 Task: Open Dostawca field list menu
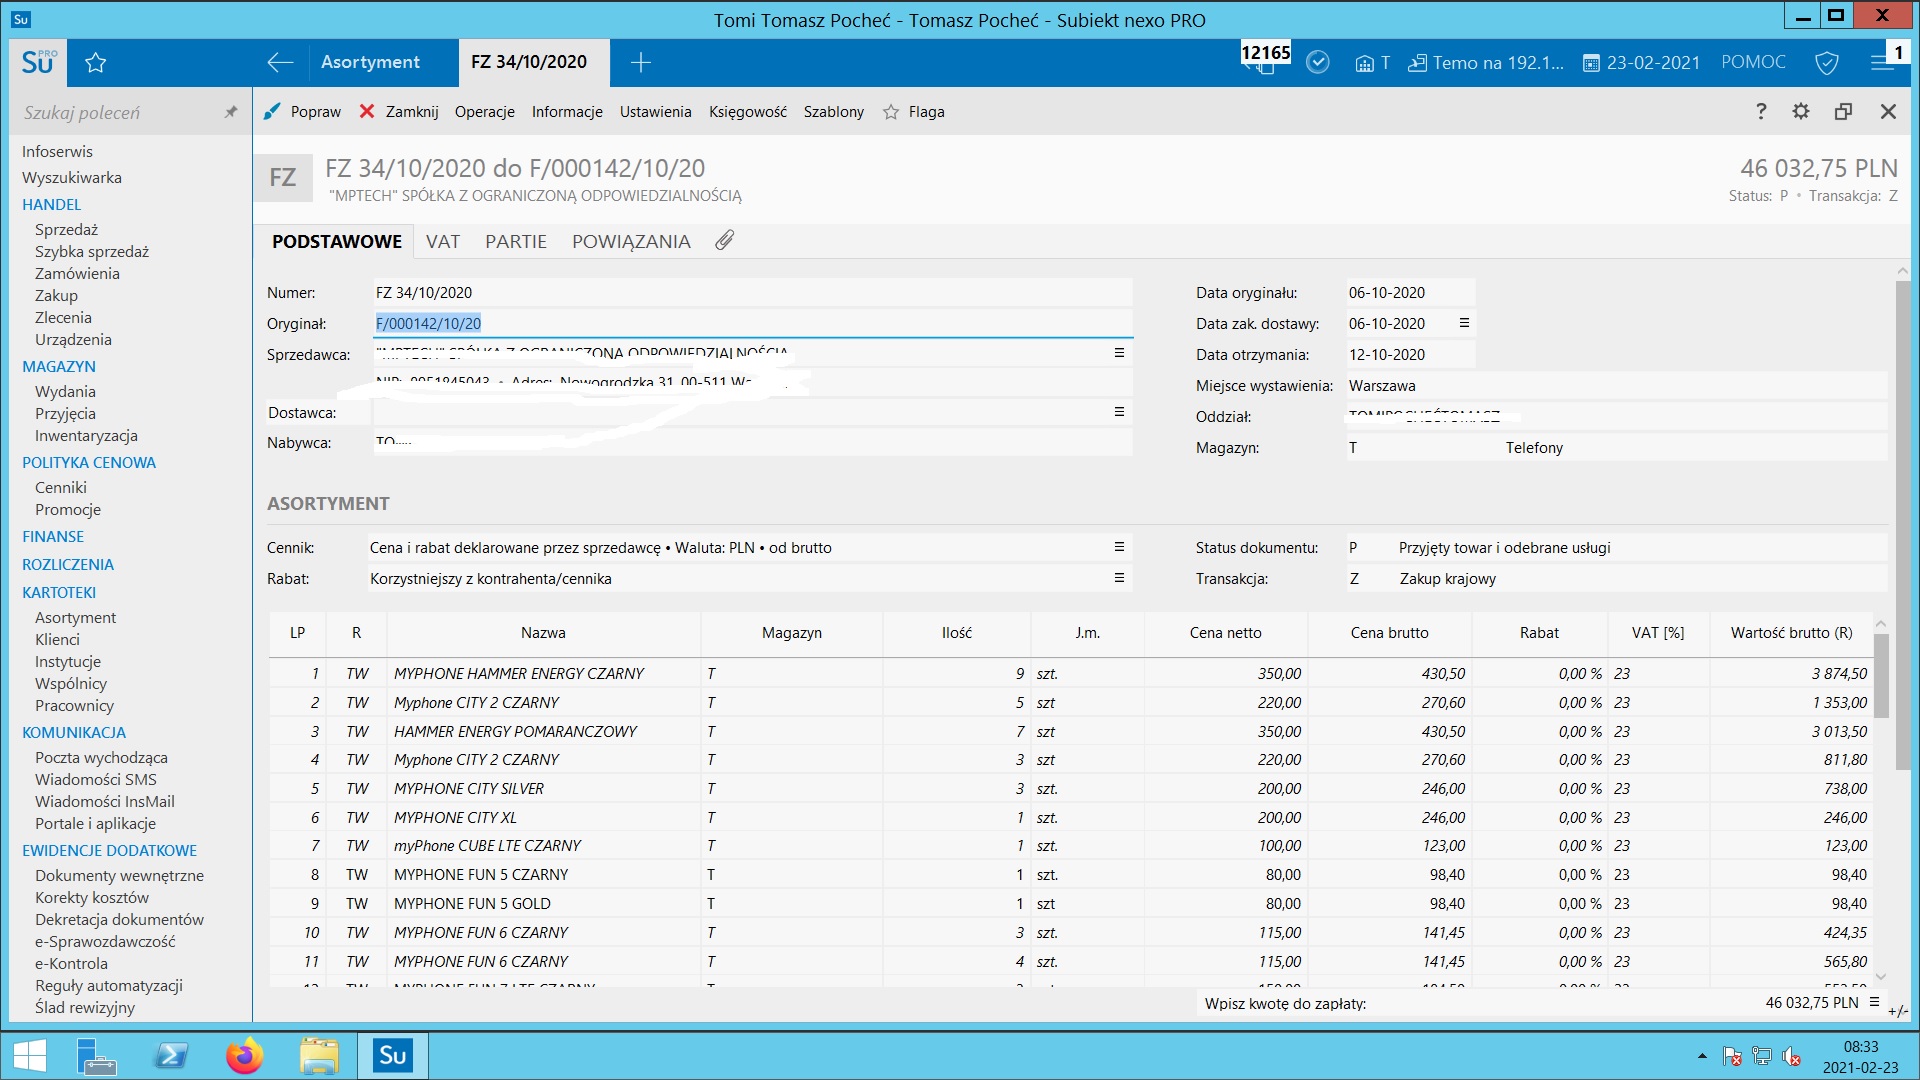pyautogui.click(x=1119, y=412)
